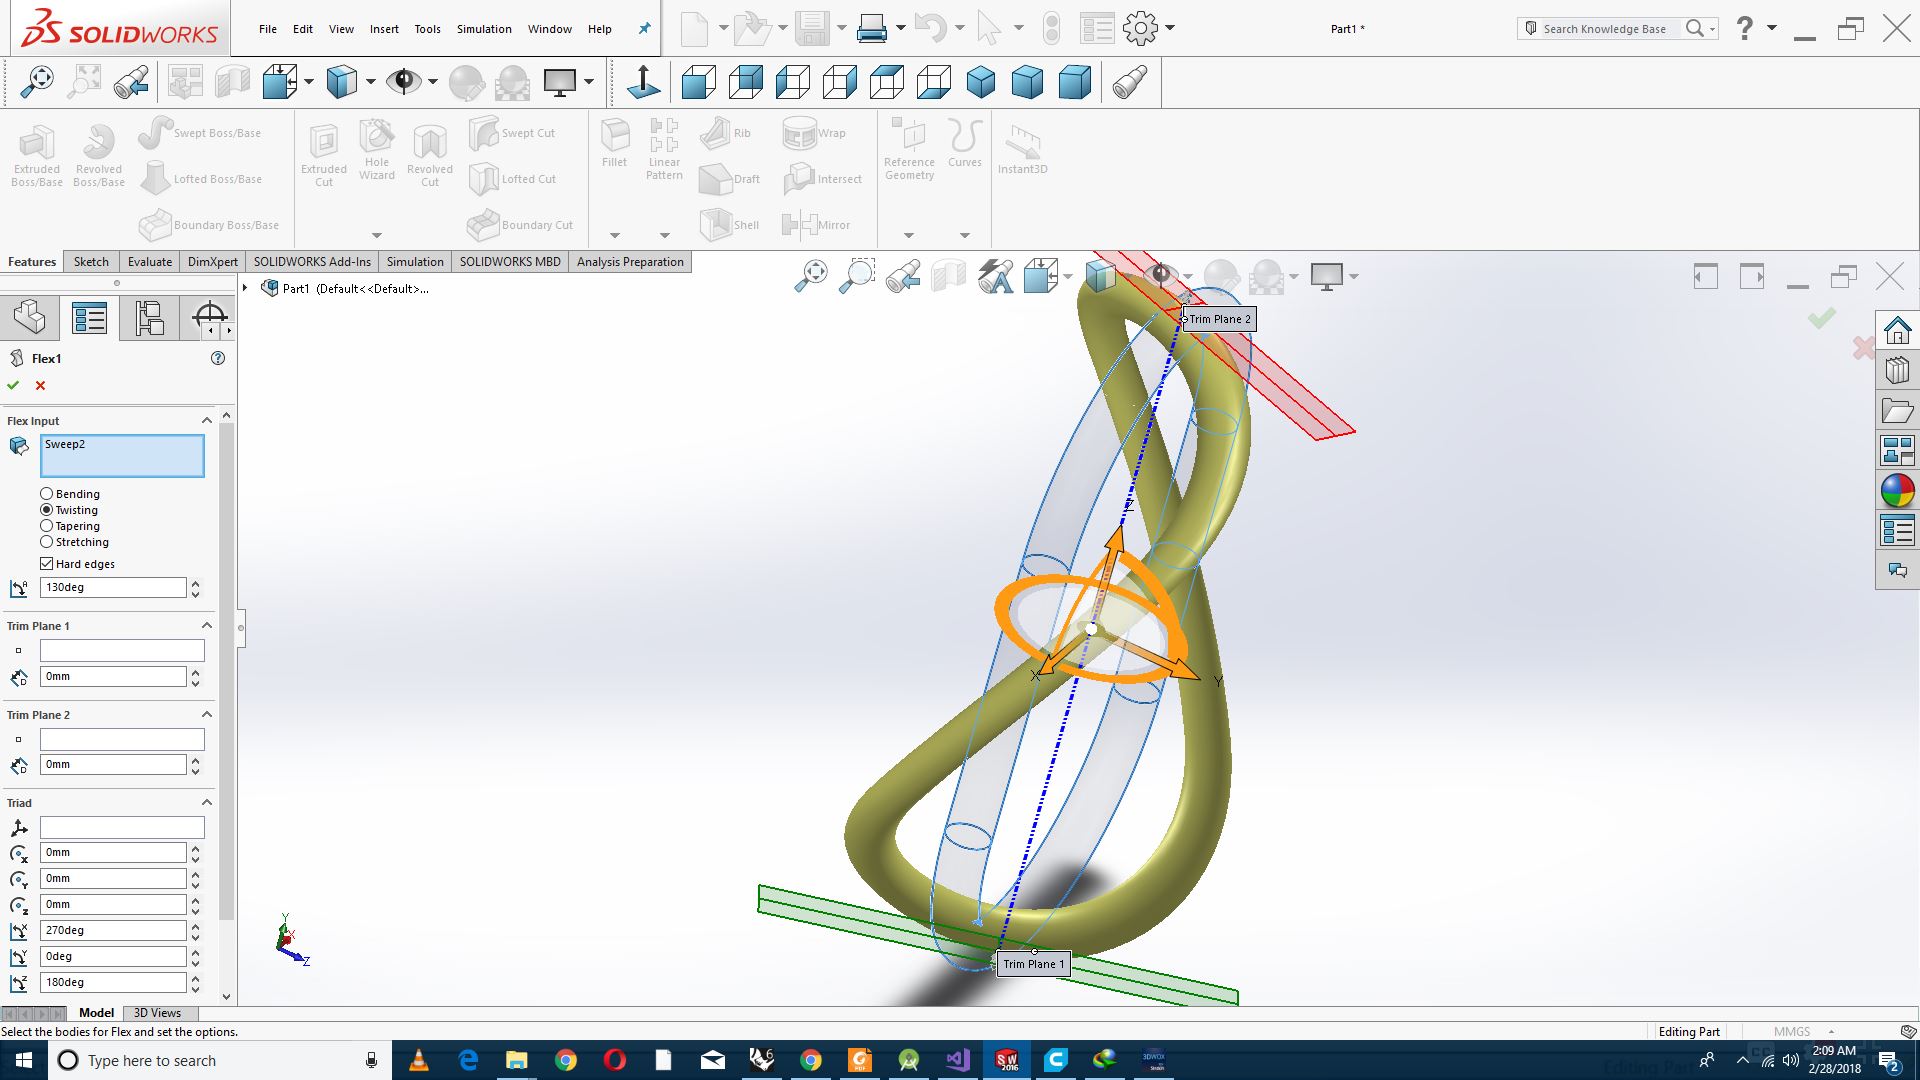Open the ConfigurationManager tab icon

149,318
